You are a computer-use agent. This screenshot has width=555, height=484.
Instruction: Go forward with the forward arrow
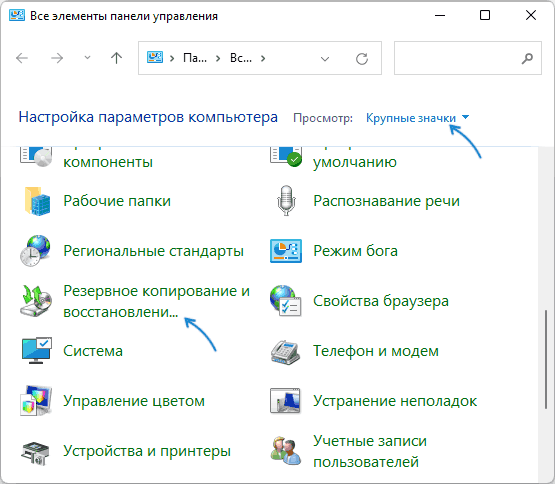57,58
